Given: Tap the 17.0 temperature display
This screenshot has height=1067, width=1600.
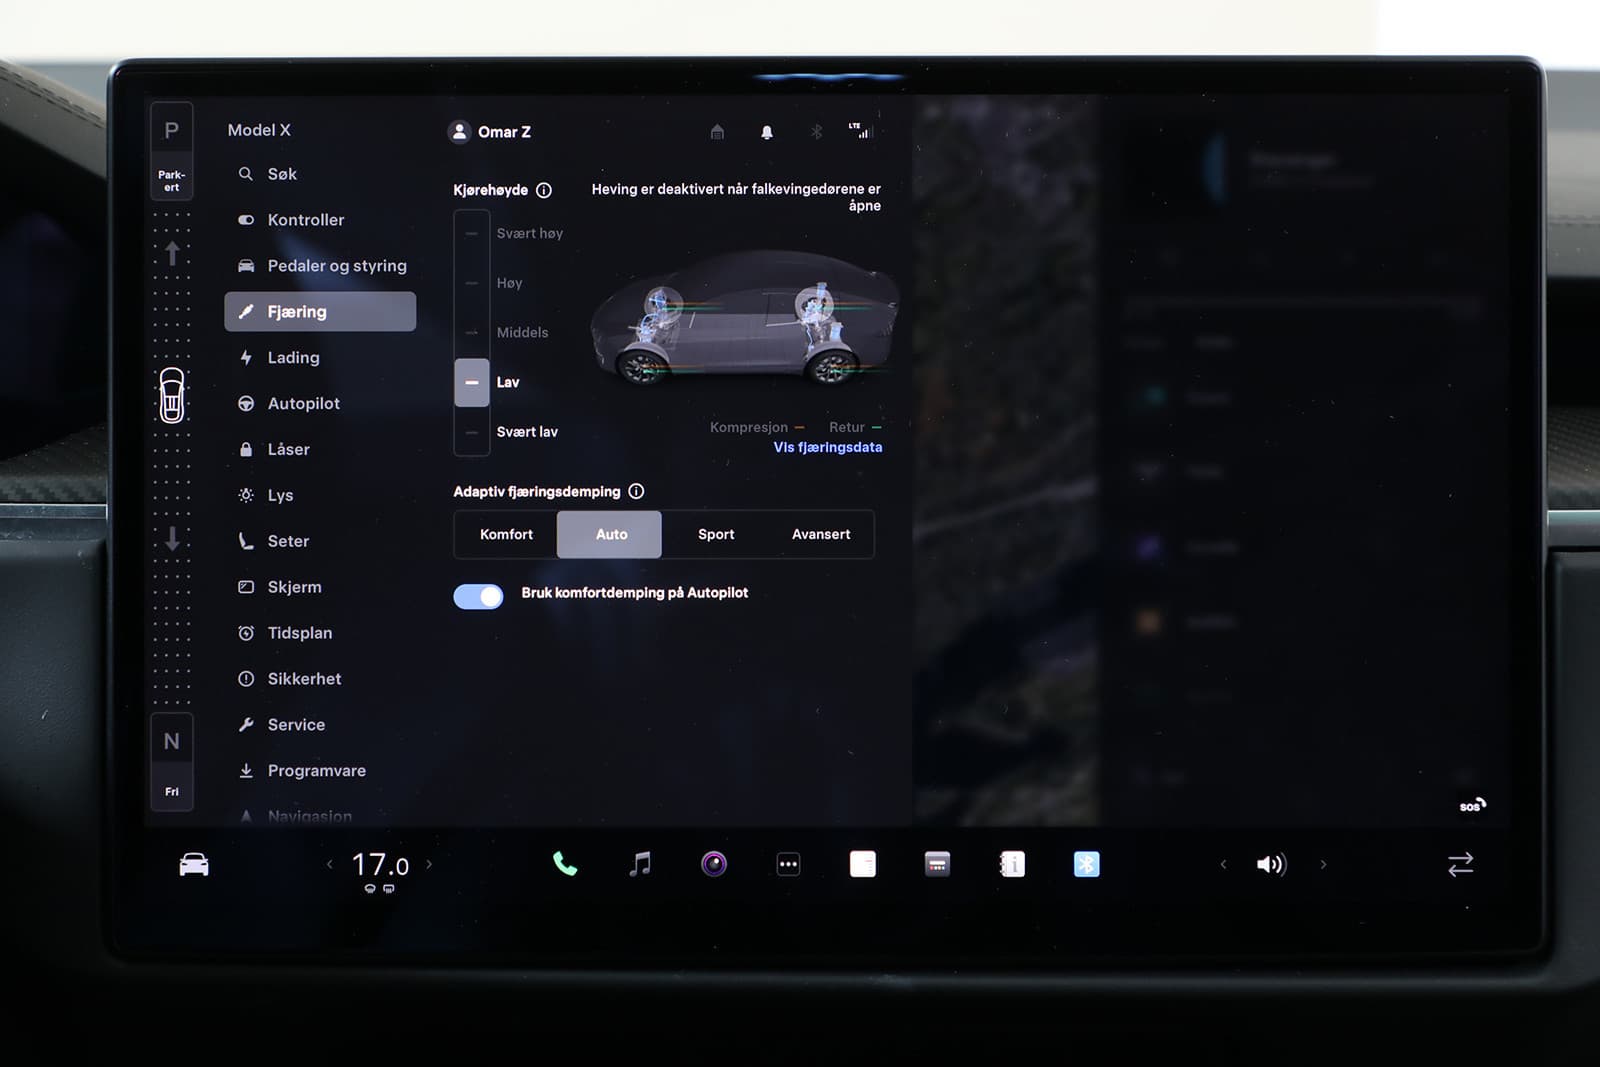Looking at the screenshot, I should [x=380, y=865].
